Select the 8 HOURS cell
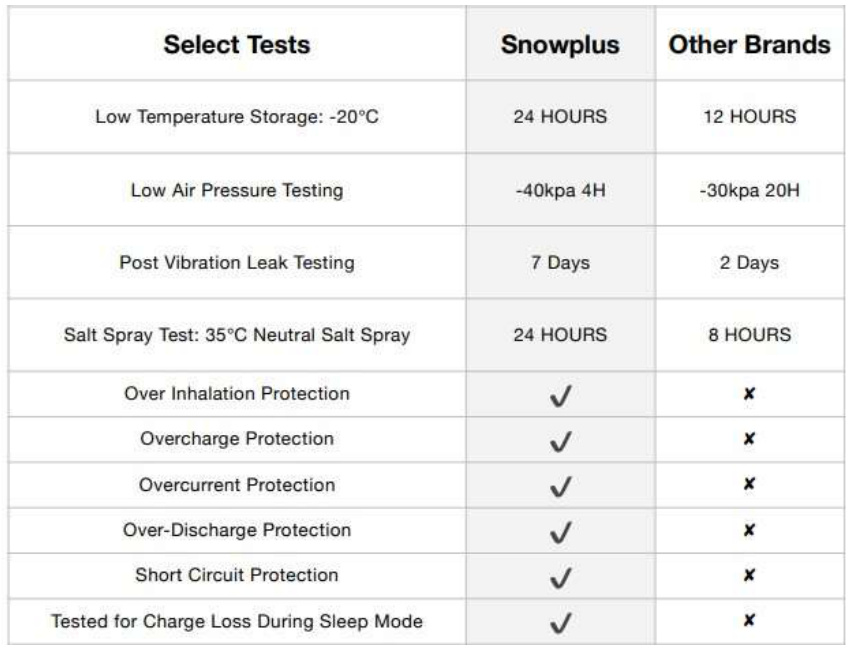 coord(750,335)
